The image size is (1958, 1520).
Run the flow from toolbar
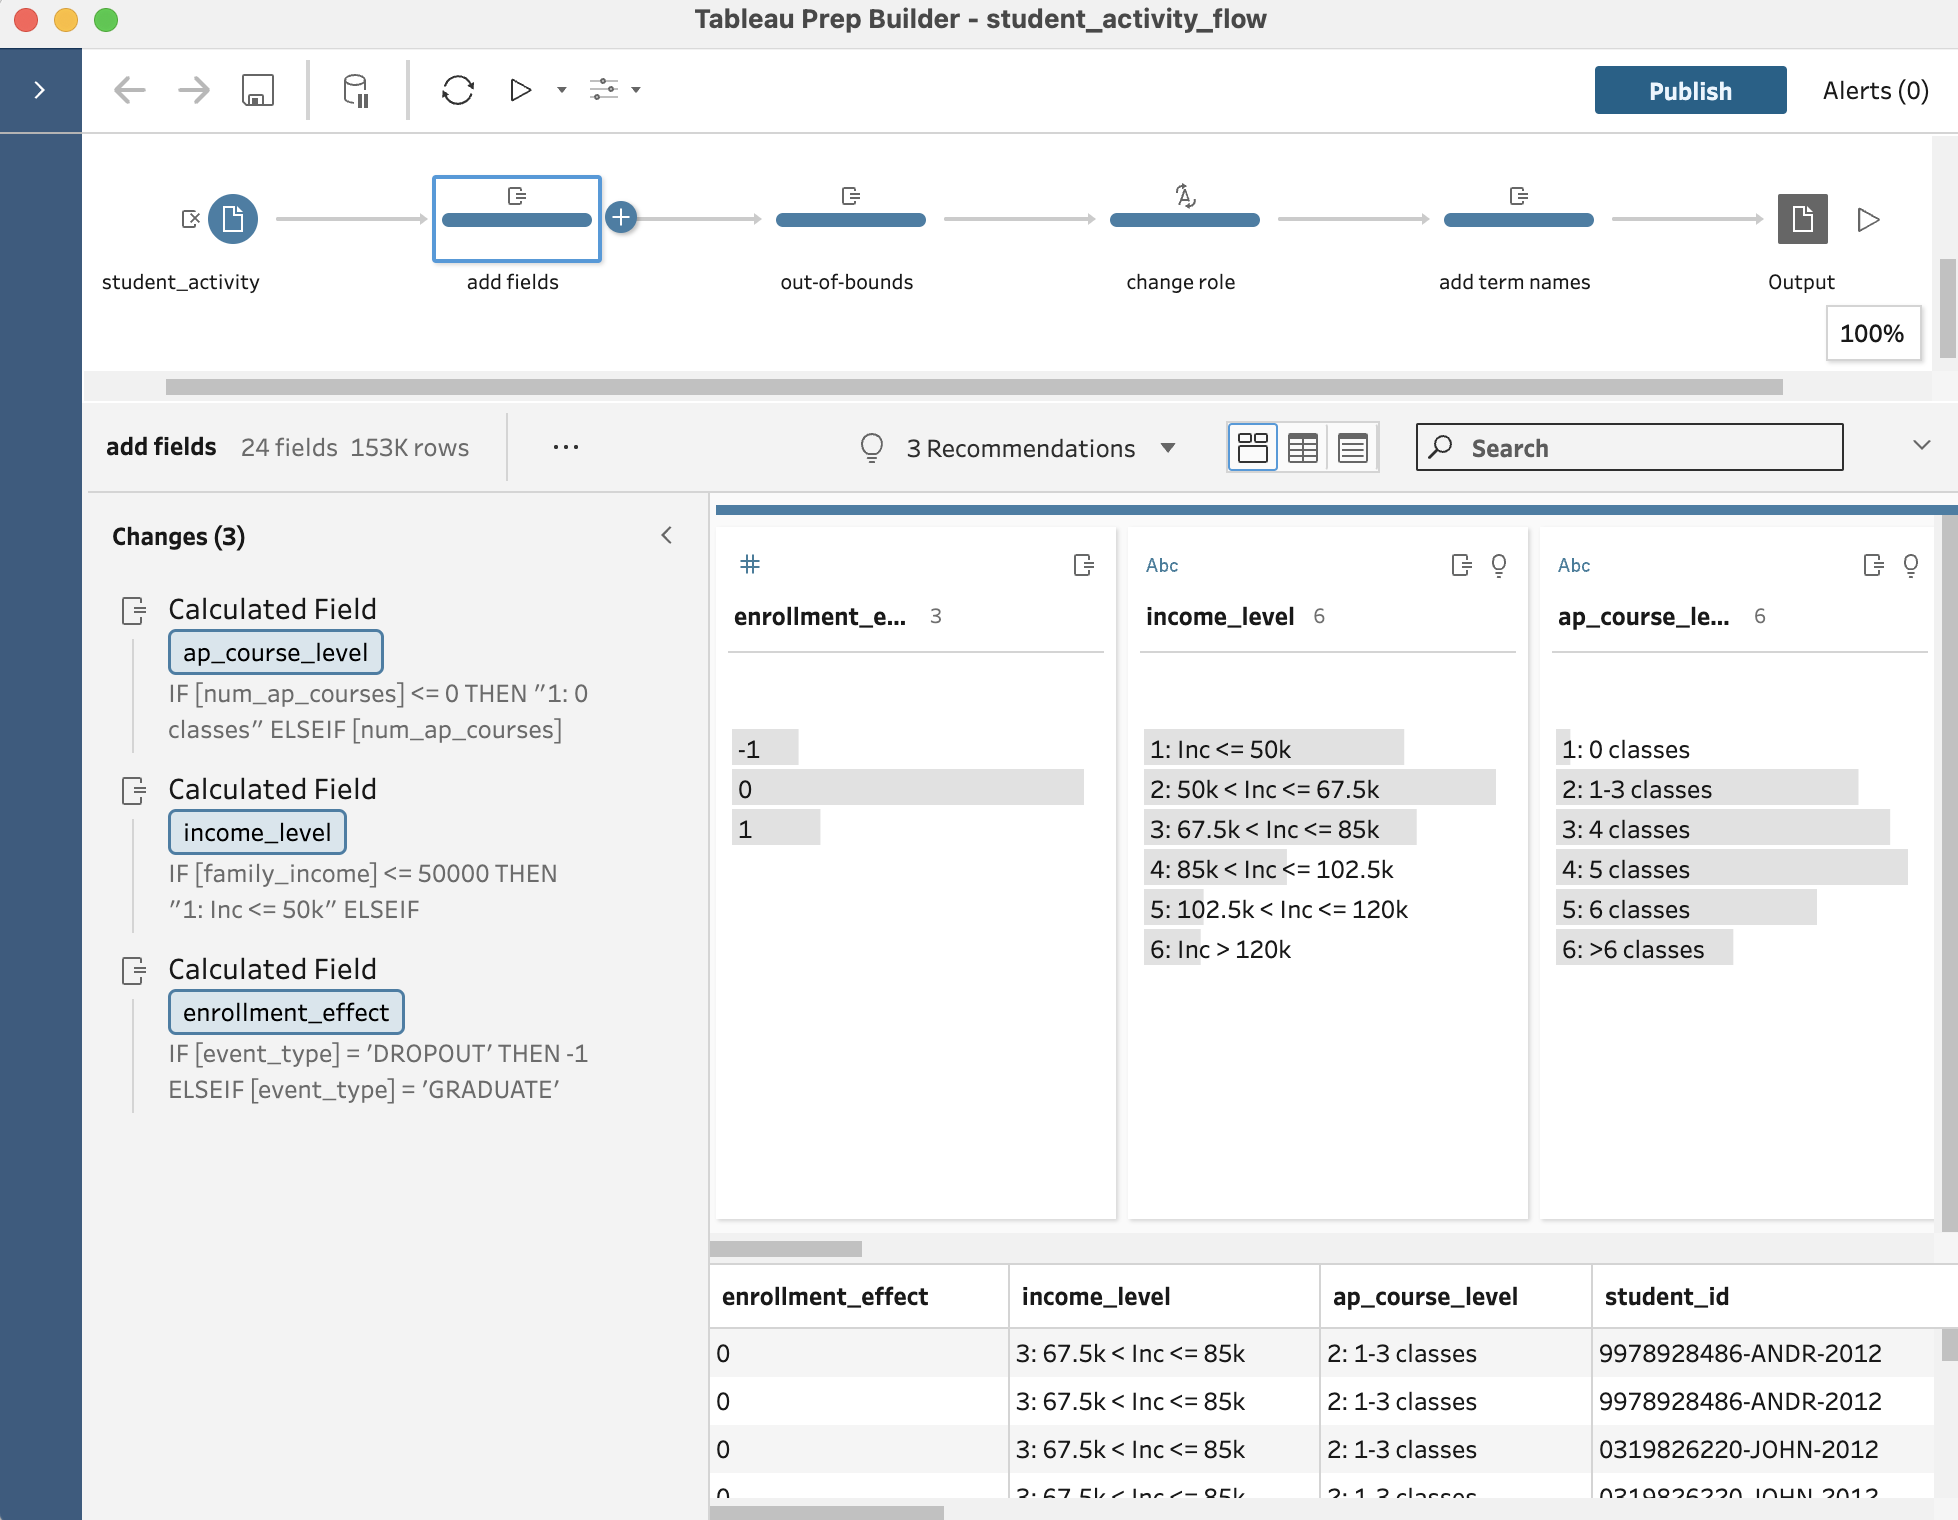pos(520,90)
